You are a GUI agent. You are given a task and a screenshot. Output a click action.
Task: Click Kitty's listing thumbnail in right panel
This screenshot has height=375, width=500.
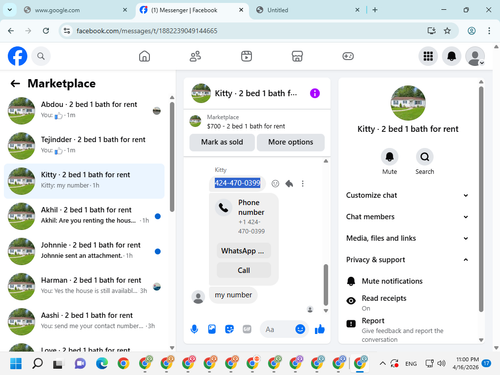pyautogui.click(x=408, y=103)
